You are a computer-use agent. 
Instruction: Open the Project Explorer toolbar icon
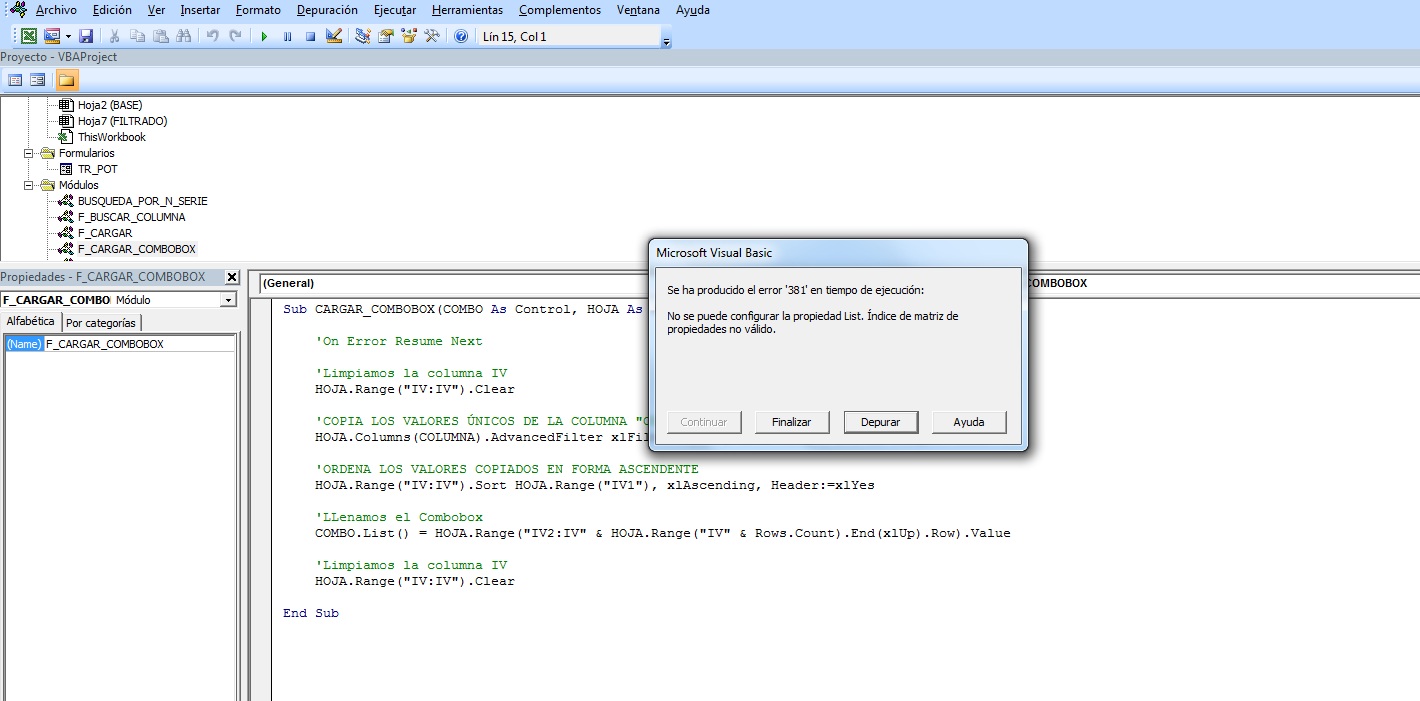363,36
